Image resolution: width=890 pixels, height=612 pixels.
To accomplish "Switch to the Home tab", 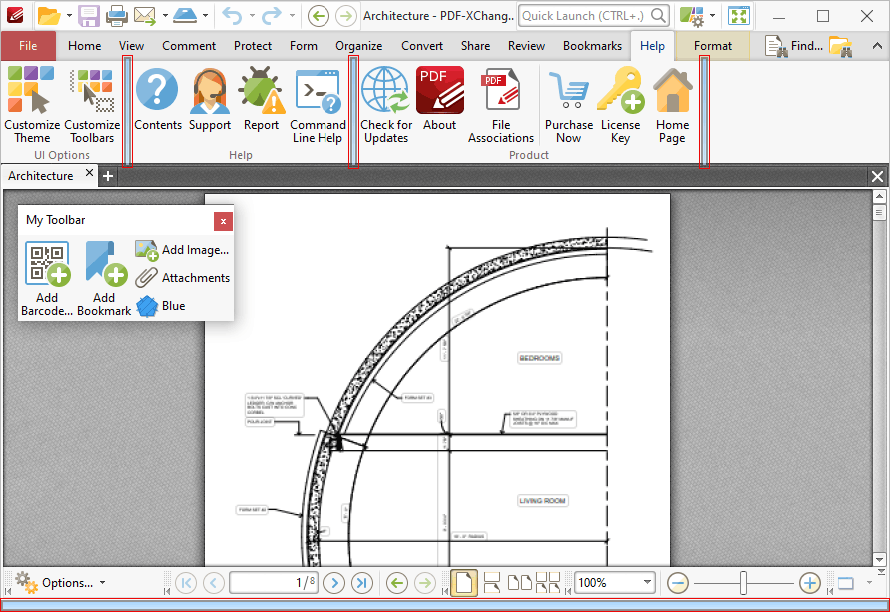I will pyautogui.click(x=85, y=46).
